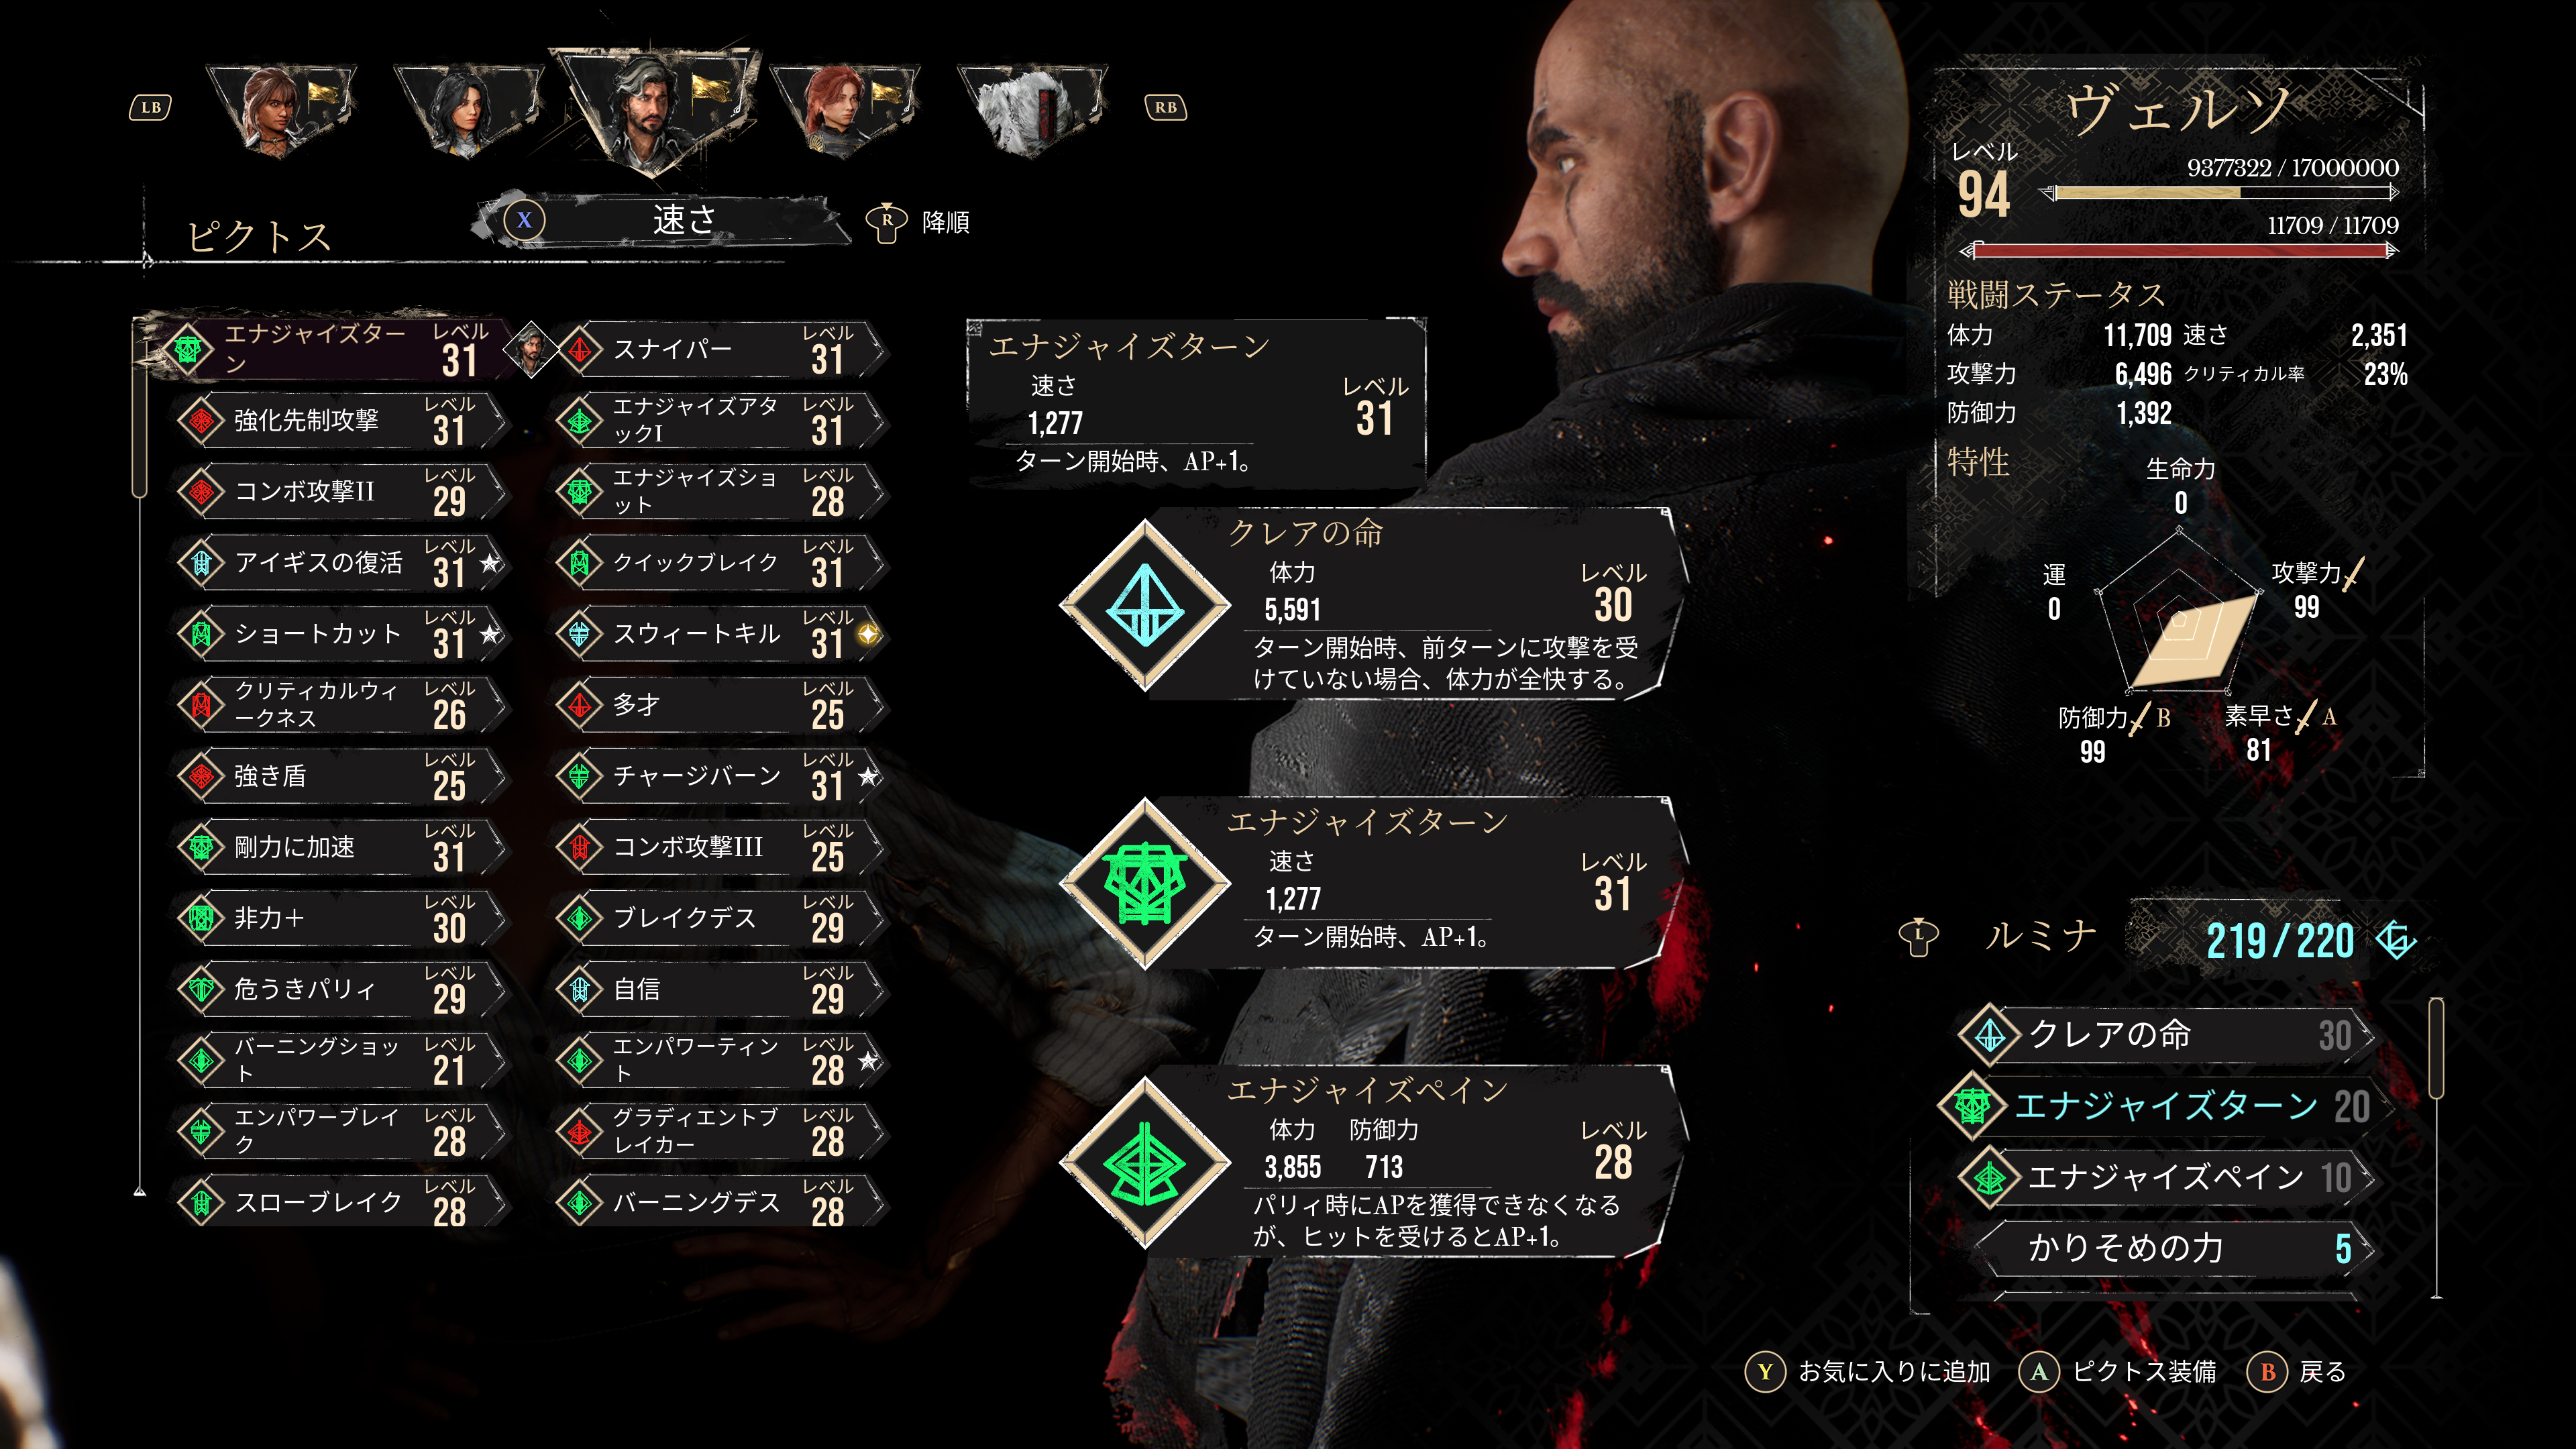Click the LB previous character icon

(150, 107)
